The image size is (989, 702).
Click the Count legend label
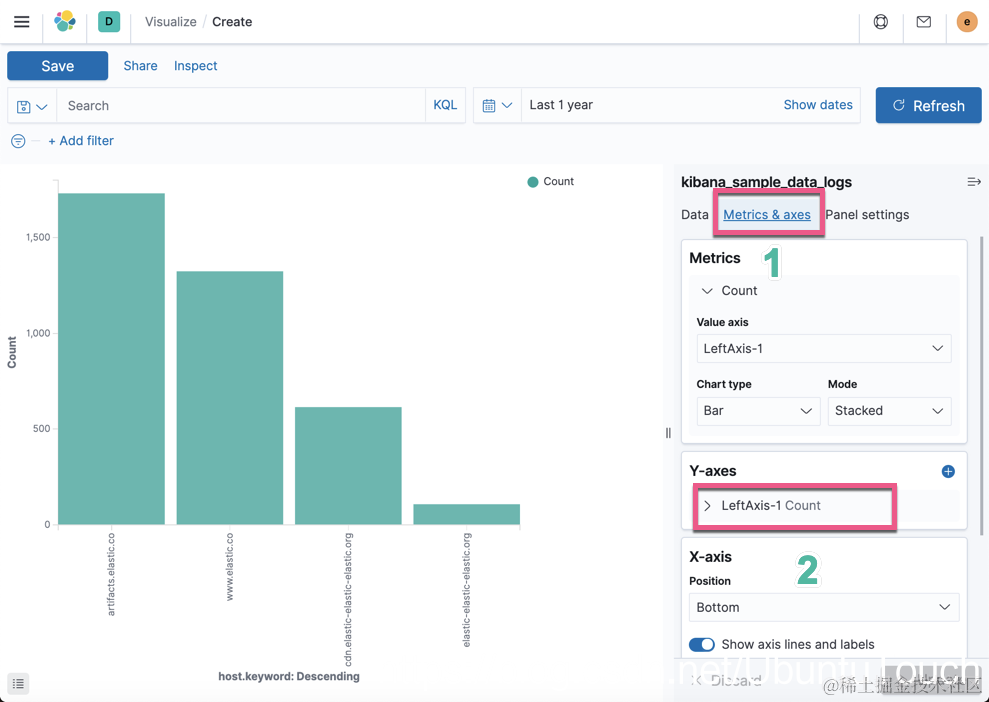(559, 182)
